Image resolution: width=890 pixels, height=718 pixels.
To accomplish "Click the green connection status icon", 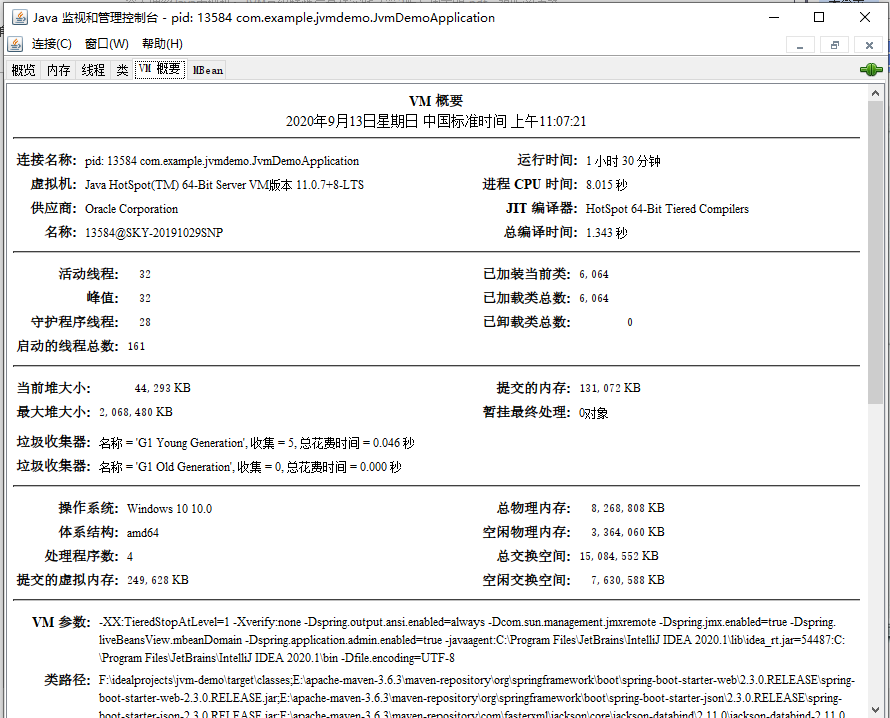I will tap(871, 70).
